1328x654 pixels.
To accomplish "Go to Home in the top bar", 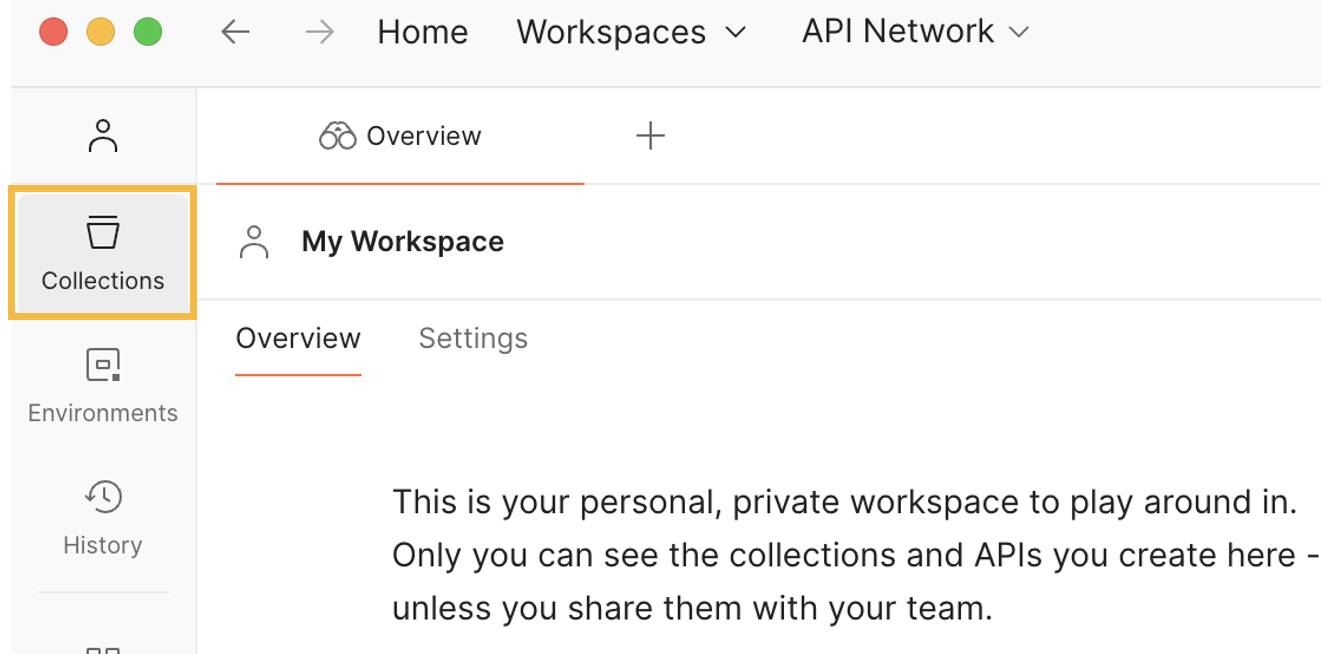I will 422,32.
